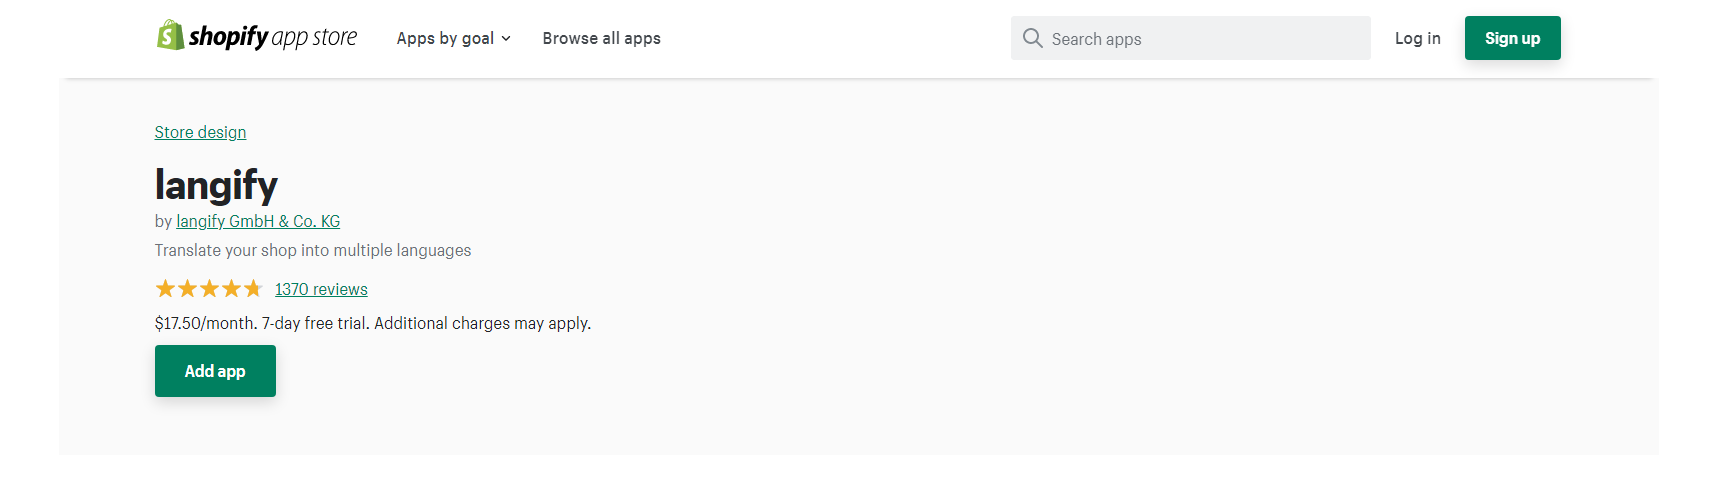Click the $17.50/month pricing text
The height and width of the screenshot is (487, 1725).
(x=205, y=323)
